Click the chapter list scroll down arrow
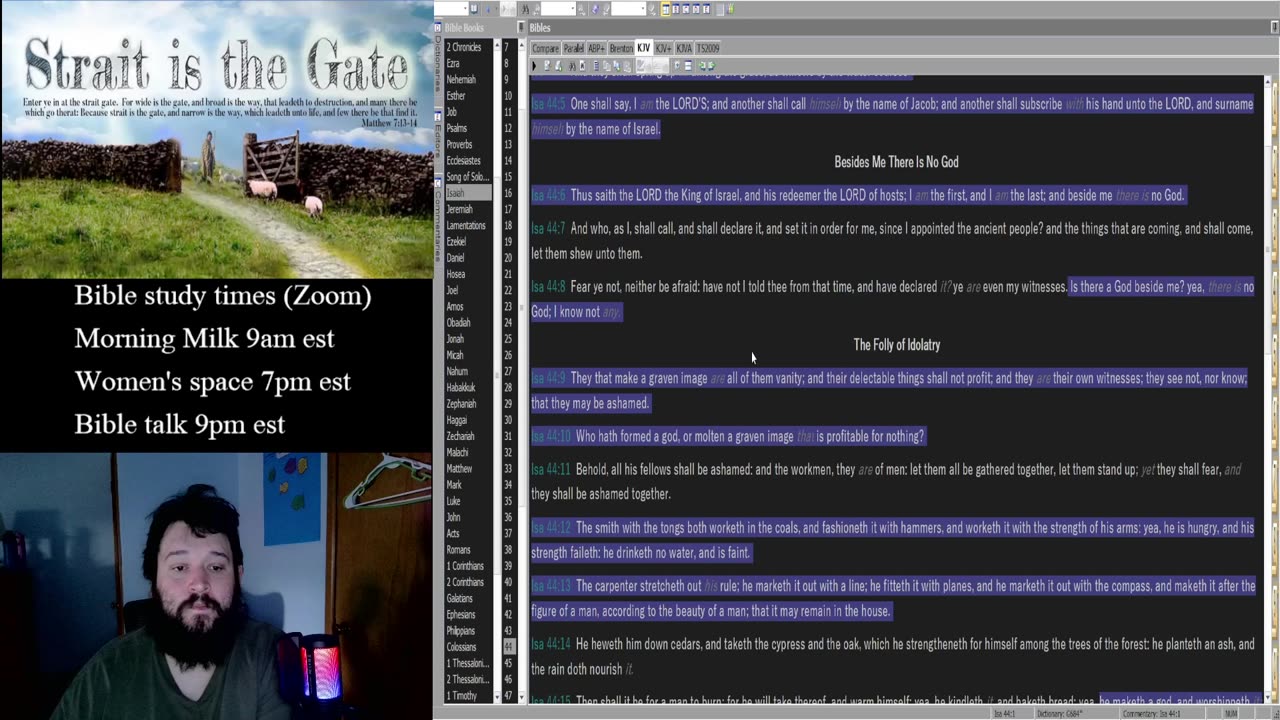The height and width of the screenshot is (720, 1280). click(522, 697)
